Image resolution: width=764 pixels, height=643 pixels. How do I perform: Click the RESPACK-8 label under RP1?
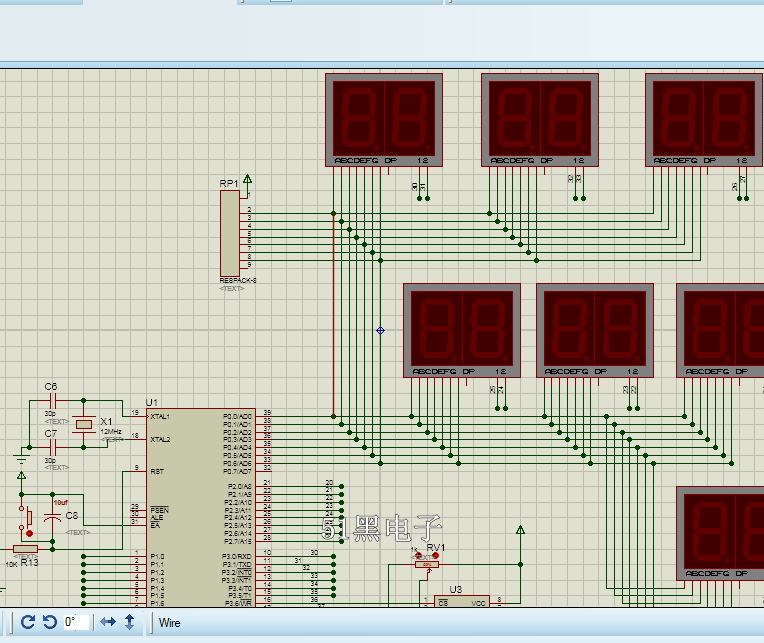pyautogui.click(x=238, y=281)
